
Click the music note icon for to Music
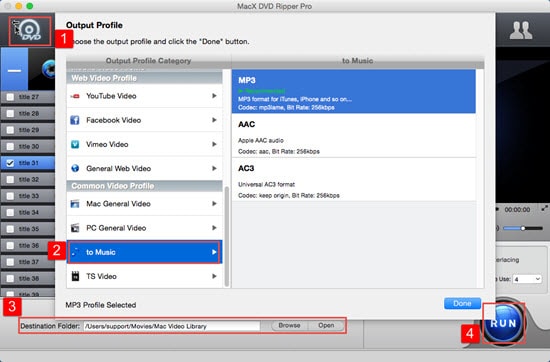75,252
